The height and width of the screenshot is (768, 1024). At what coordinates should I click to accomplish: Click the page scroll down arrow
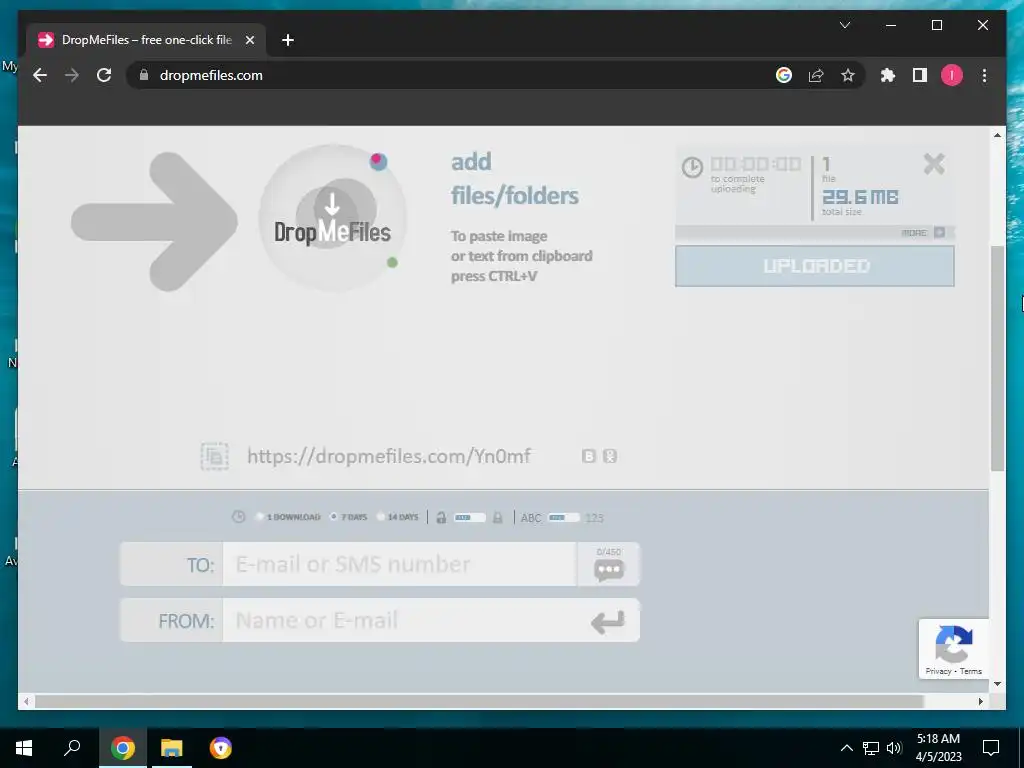coord(997,684)
